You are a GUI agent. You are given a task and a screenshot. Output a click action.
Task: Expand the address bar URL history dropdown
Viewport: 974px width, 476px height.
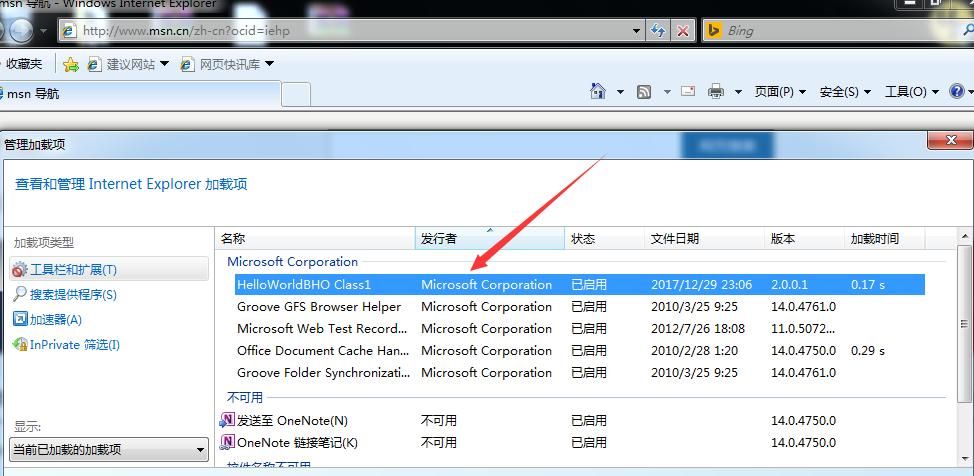point(636,30)
